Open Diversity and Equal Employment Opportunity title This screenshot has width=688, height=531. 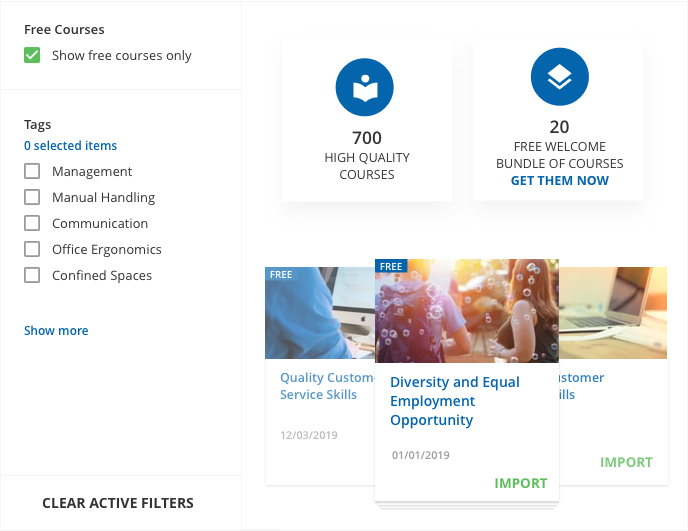[455, 401]
